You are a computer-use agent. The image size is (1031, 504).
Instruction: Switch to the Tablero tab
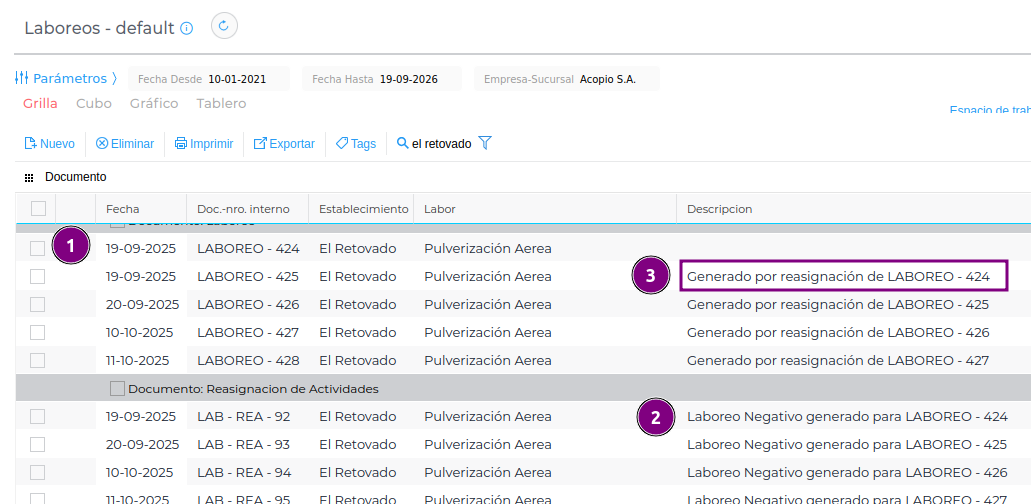click(x=222, y=104)
